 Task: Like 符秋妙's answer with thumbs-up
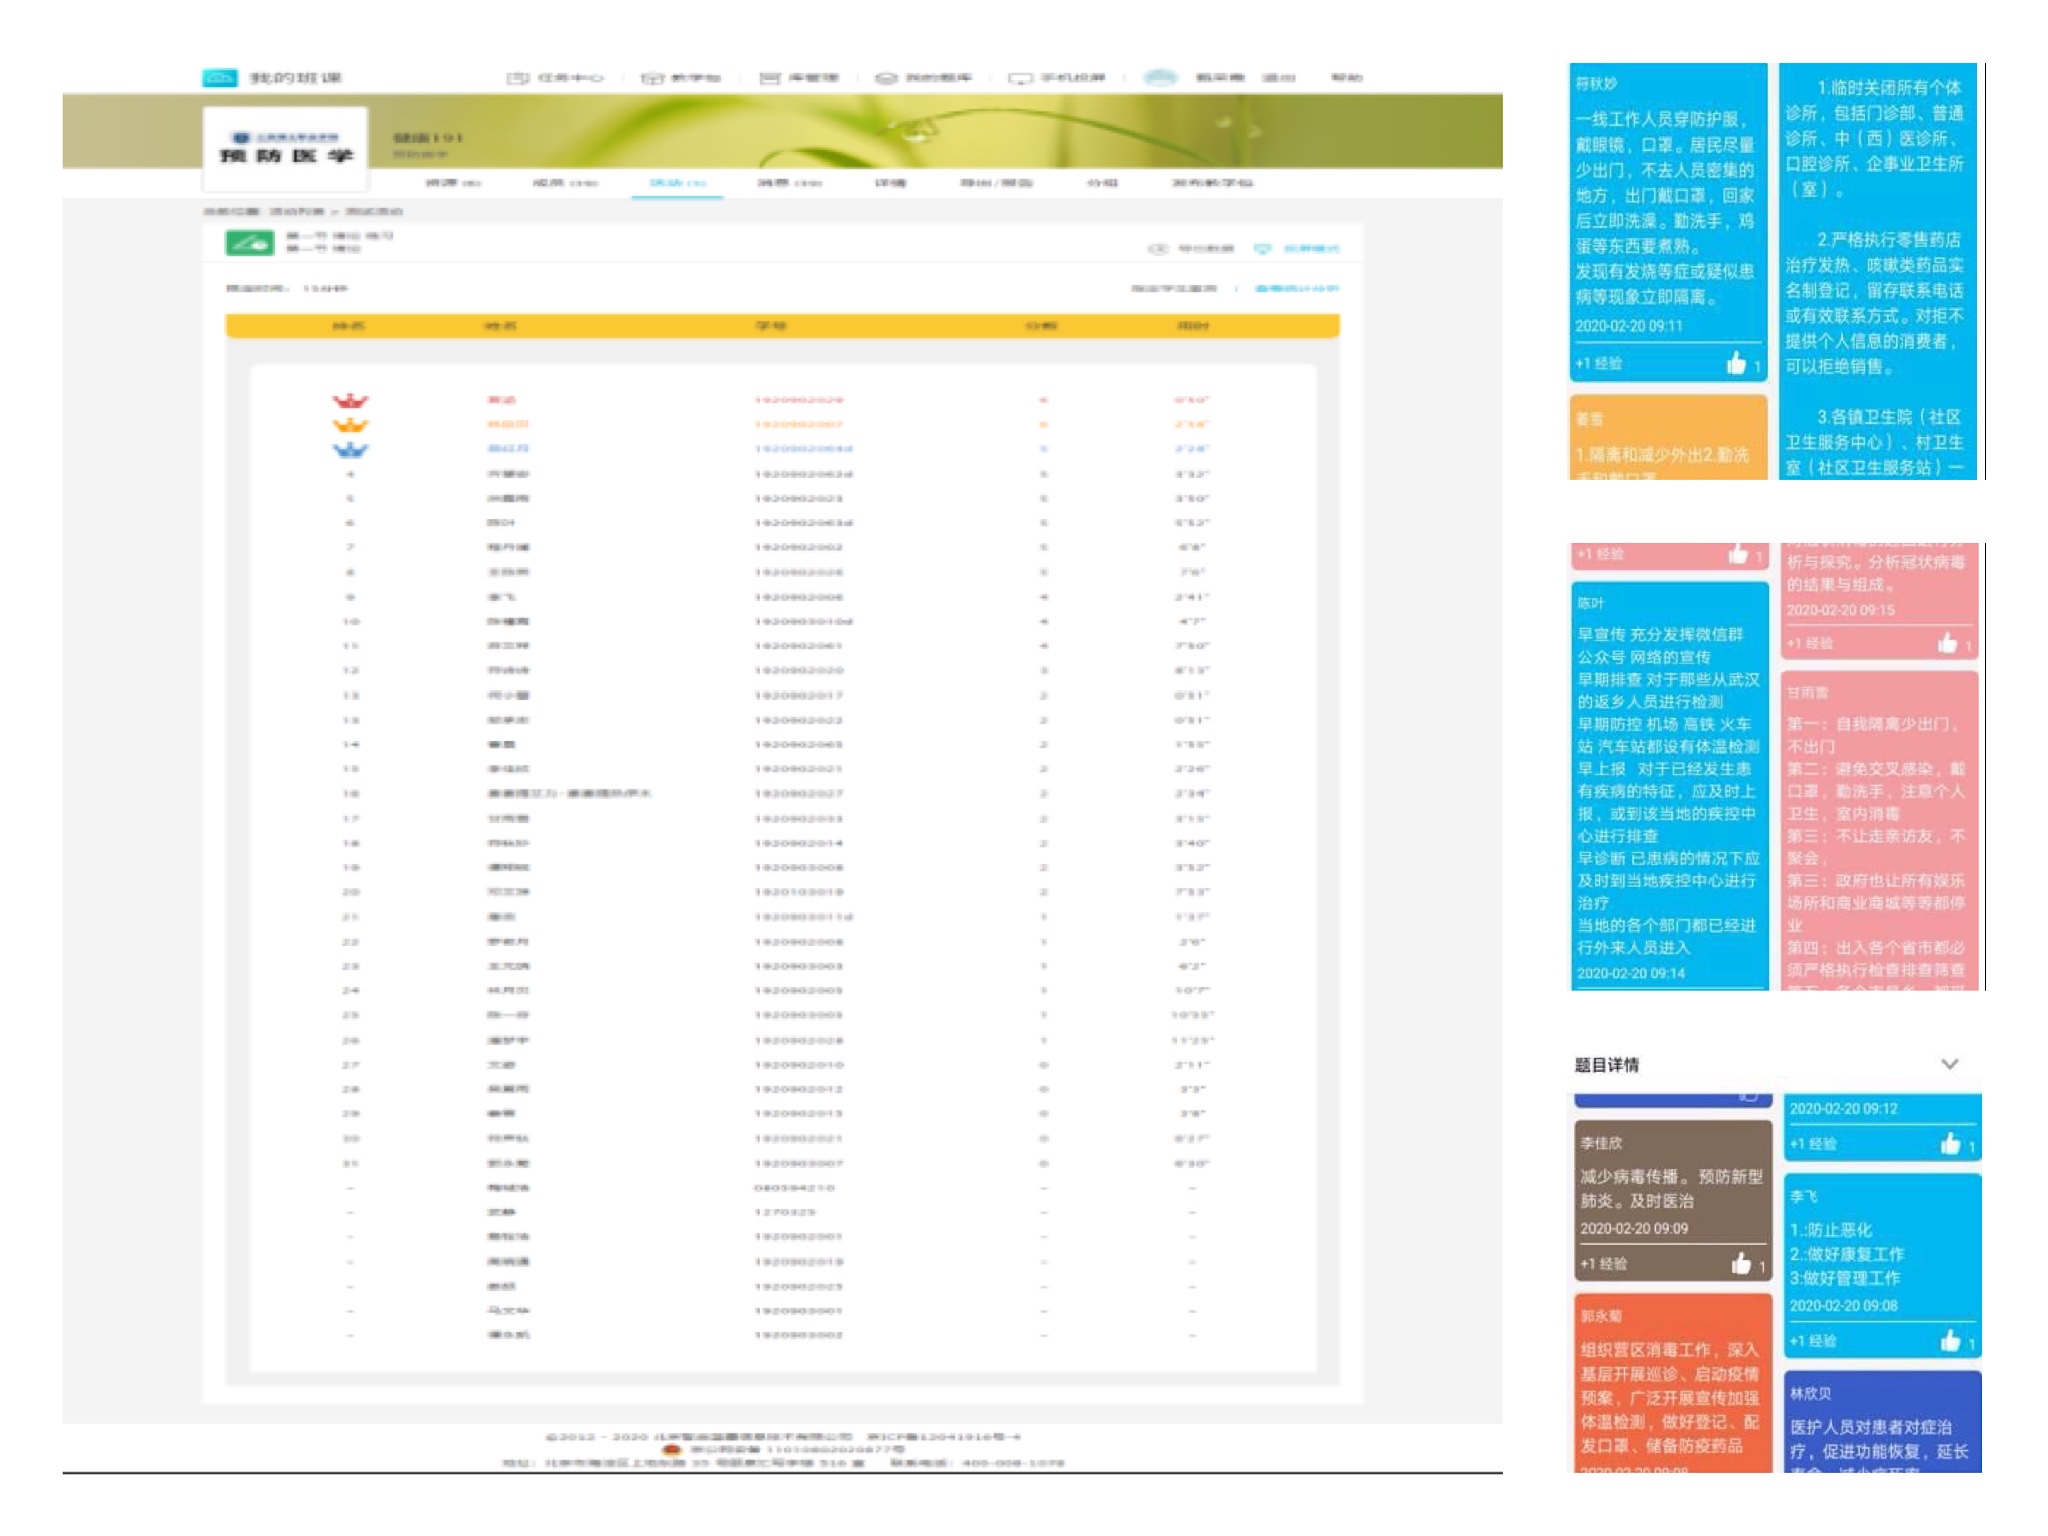coord(1737,364)
